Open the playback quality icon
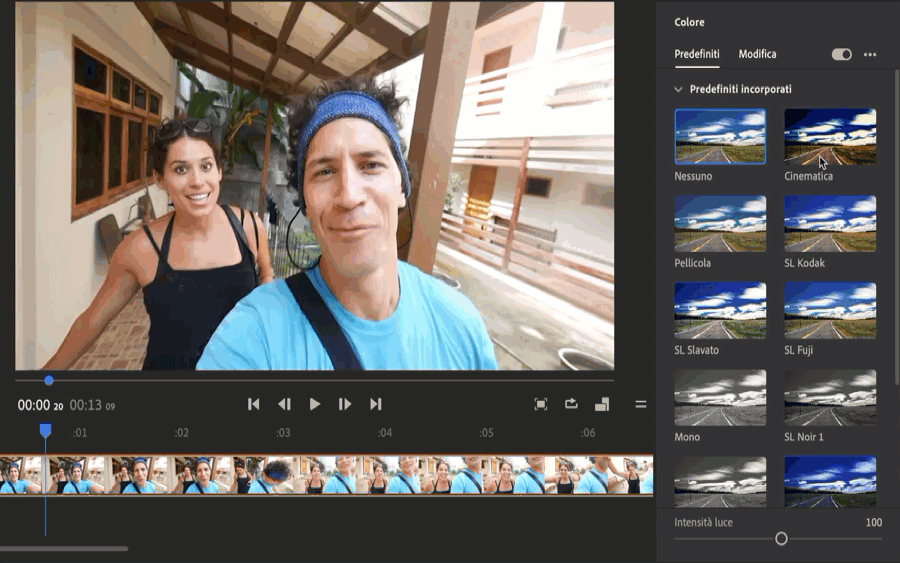This screenshot has width=900, height=563. pyautogui.click(x=602, y=404)
